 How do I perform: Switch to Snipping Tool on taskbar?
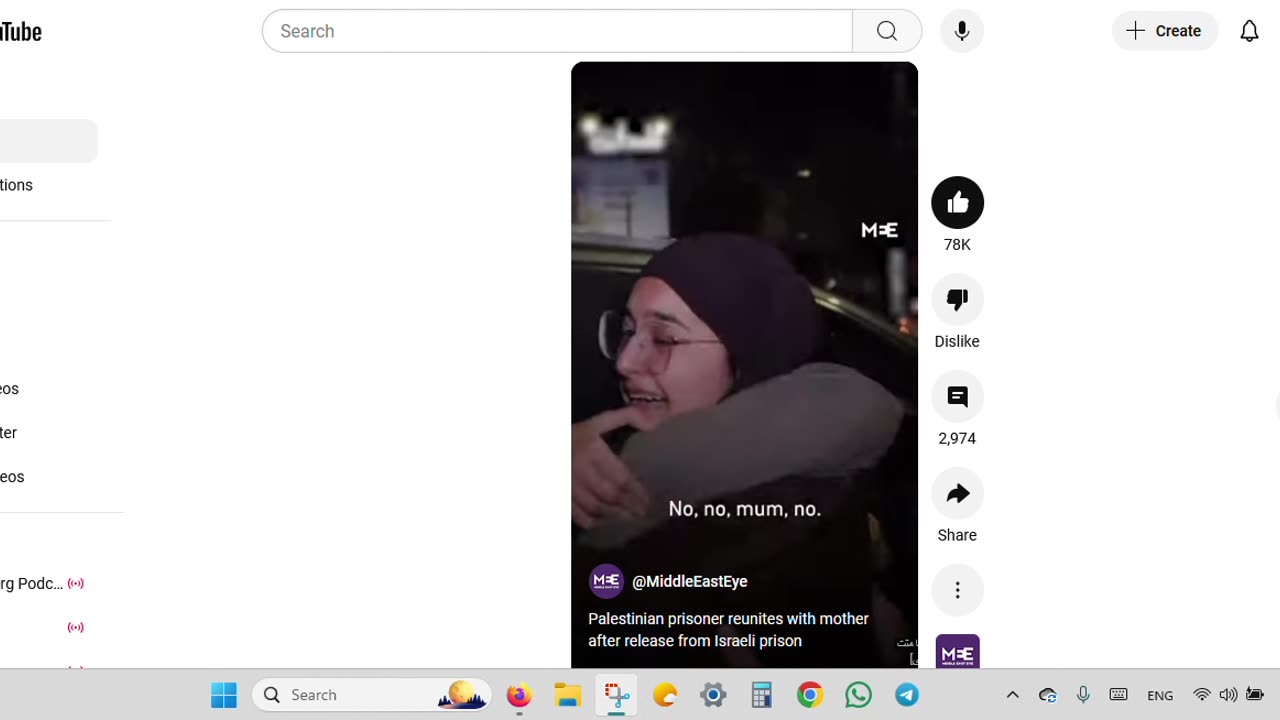click(x=616, y=695)
